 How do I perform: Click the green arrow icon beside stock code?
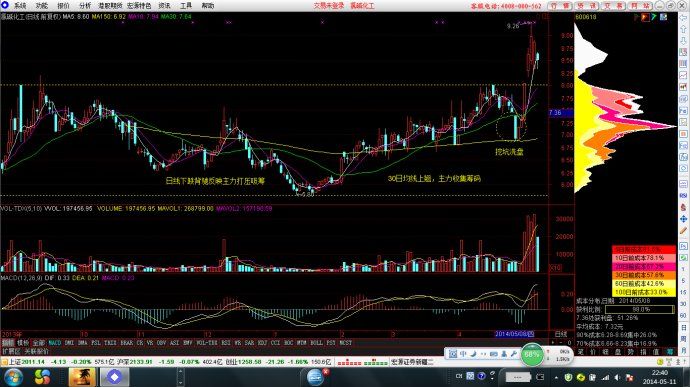tap(654, 17)
